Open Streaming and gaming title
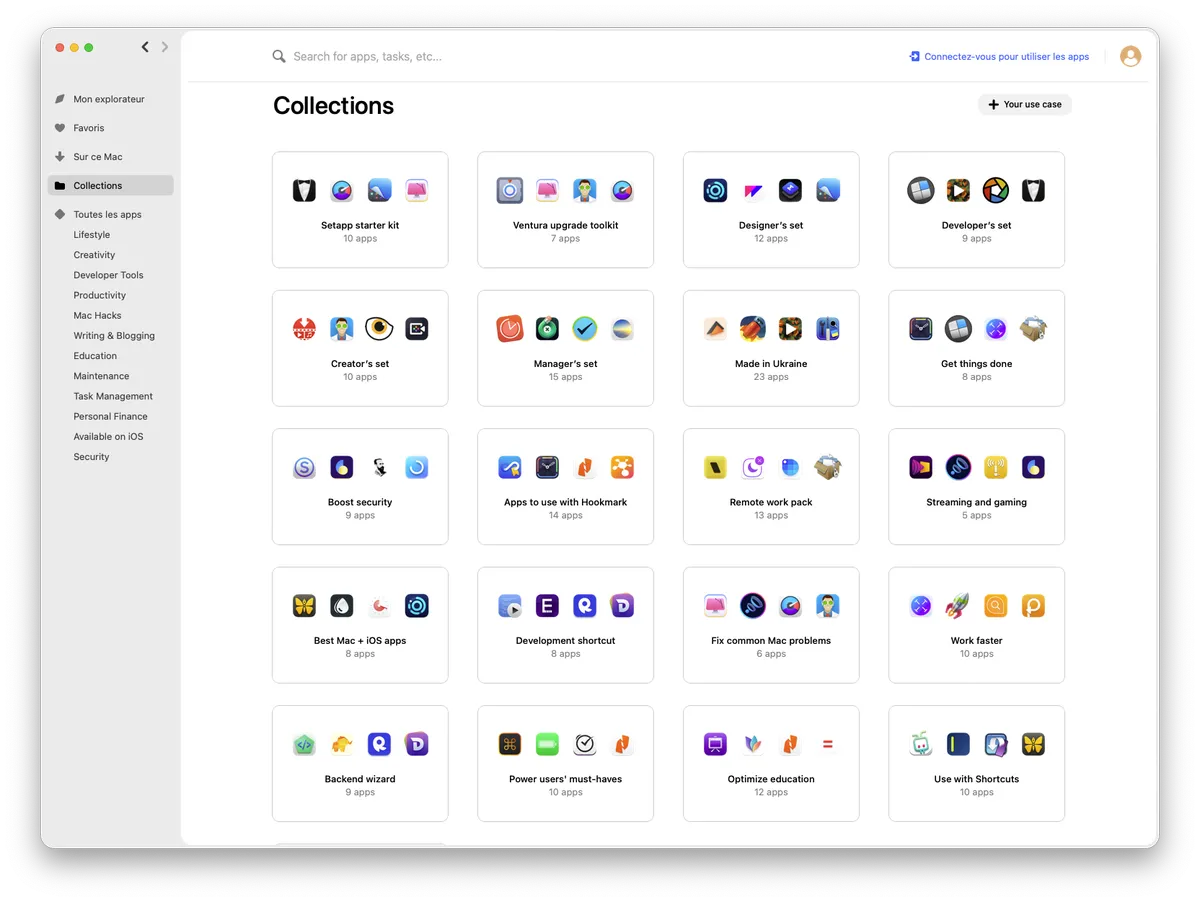This screenshot has width=1200, height=902. pyautogui.click(x=977, y=502)
